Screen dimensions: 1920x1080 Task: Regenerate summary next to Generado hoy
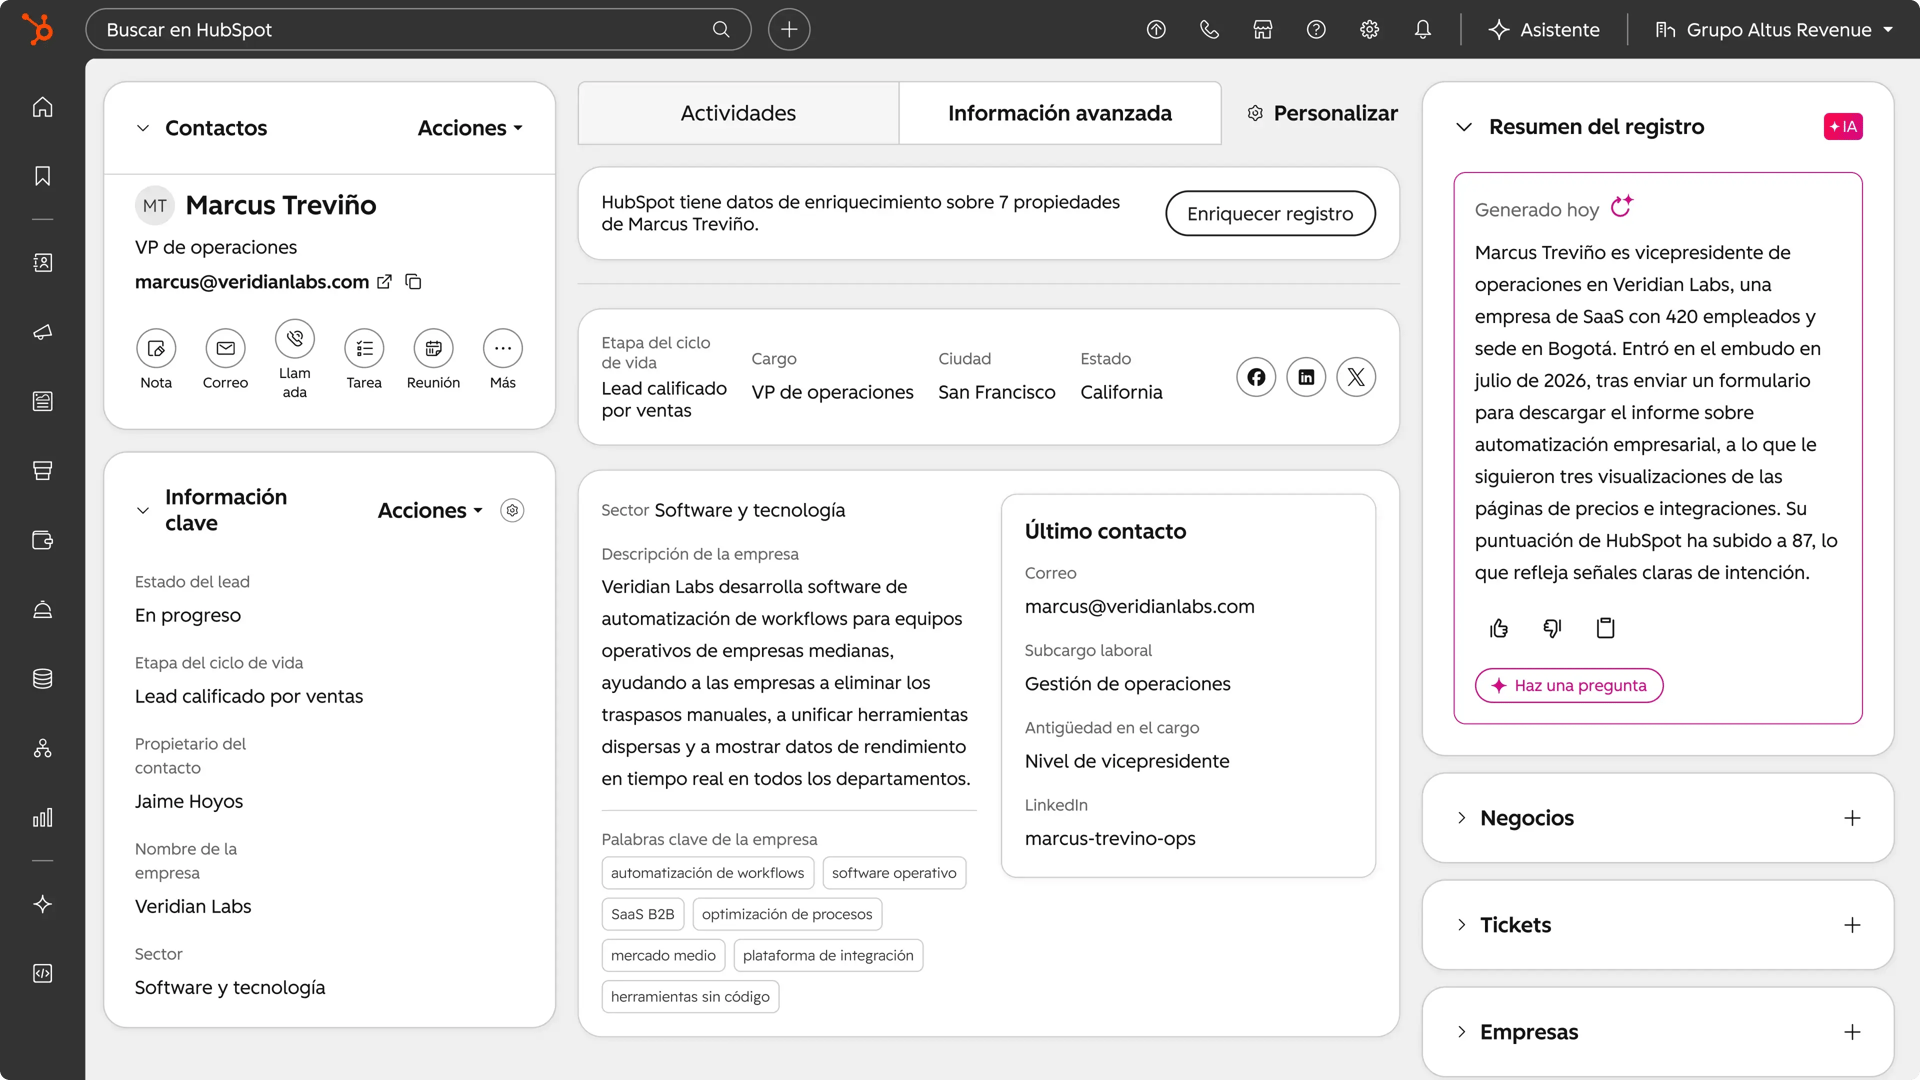[1621, 207]
